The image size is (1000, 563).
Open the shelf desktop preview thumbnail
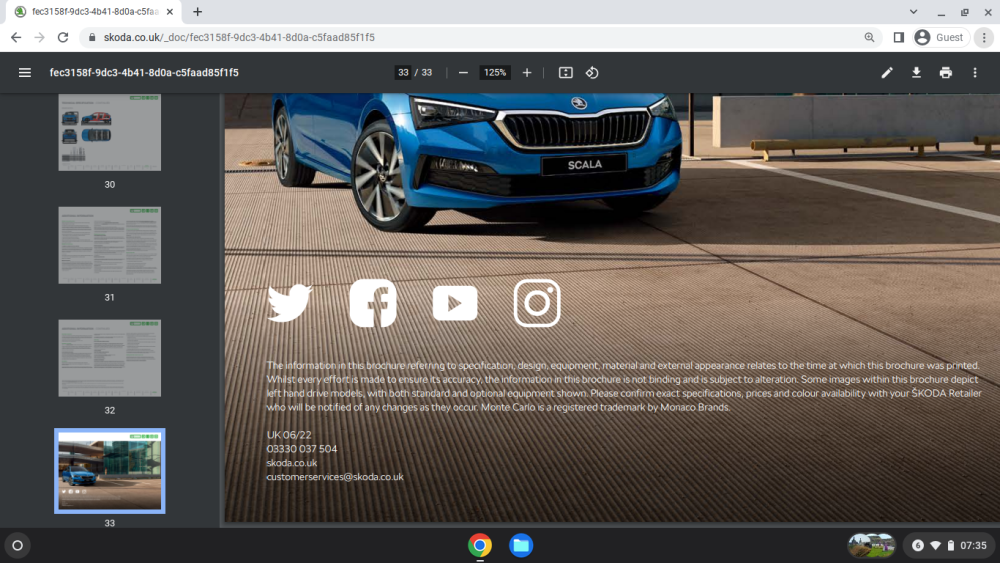click(871, 545)
